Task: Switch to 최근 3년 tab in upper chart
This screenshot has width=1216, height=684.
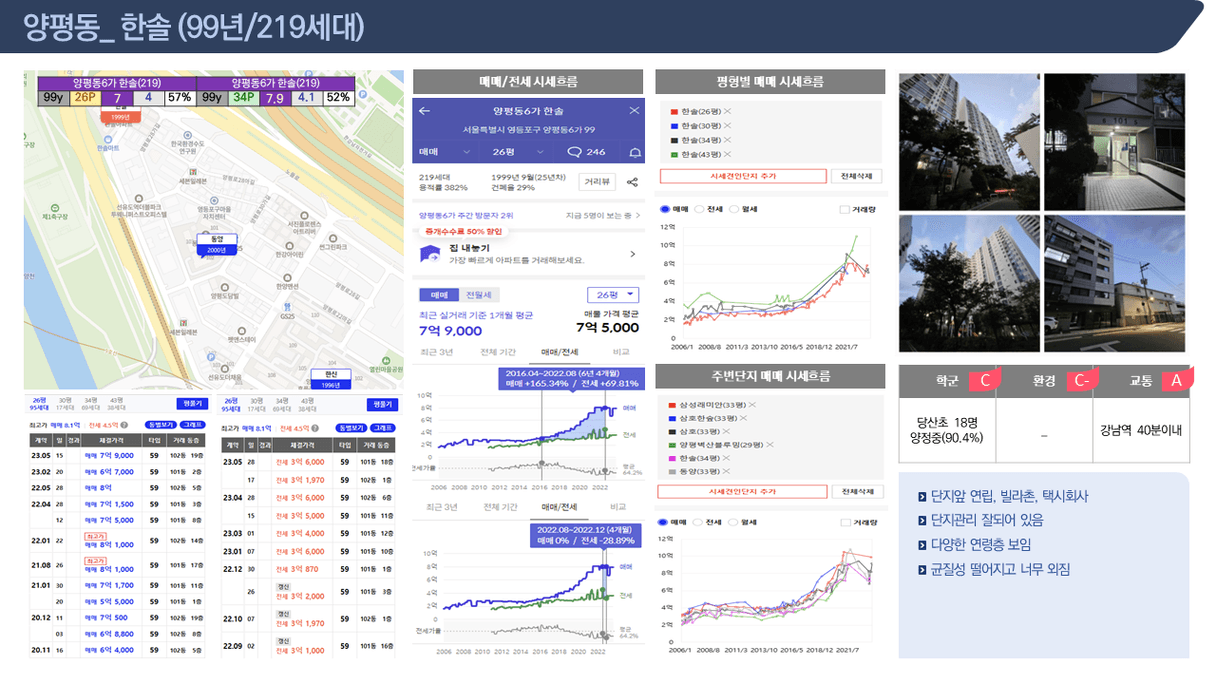Action: coord(437,352)
